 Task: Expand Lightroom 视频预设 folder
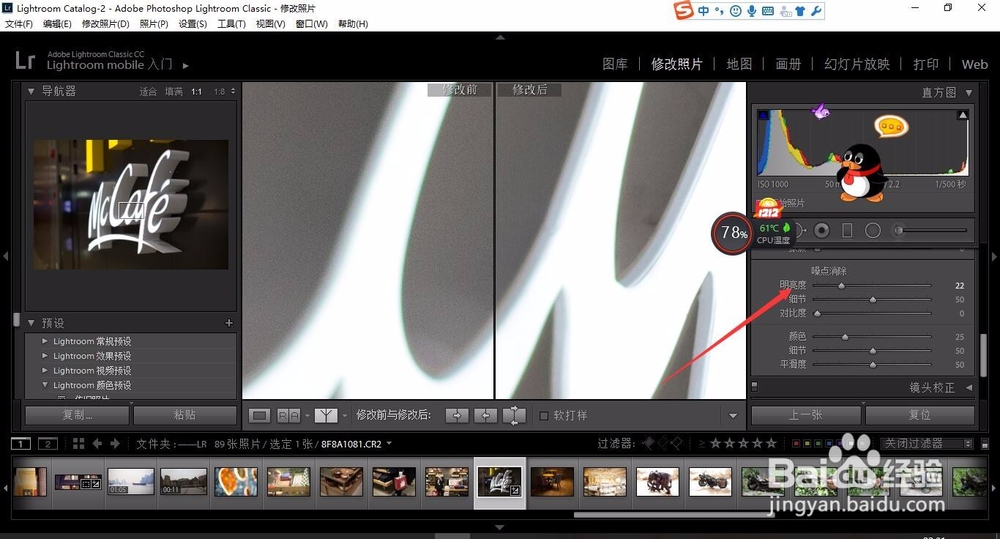45,371
